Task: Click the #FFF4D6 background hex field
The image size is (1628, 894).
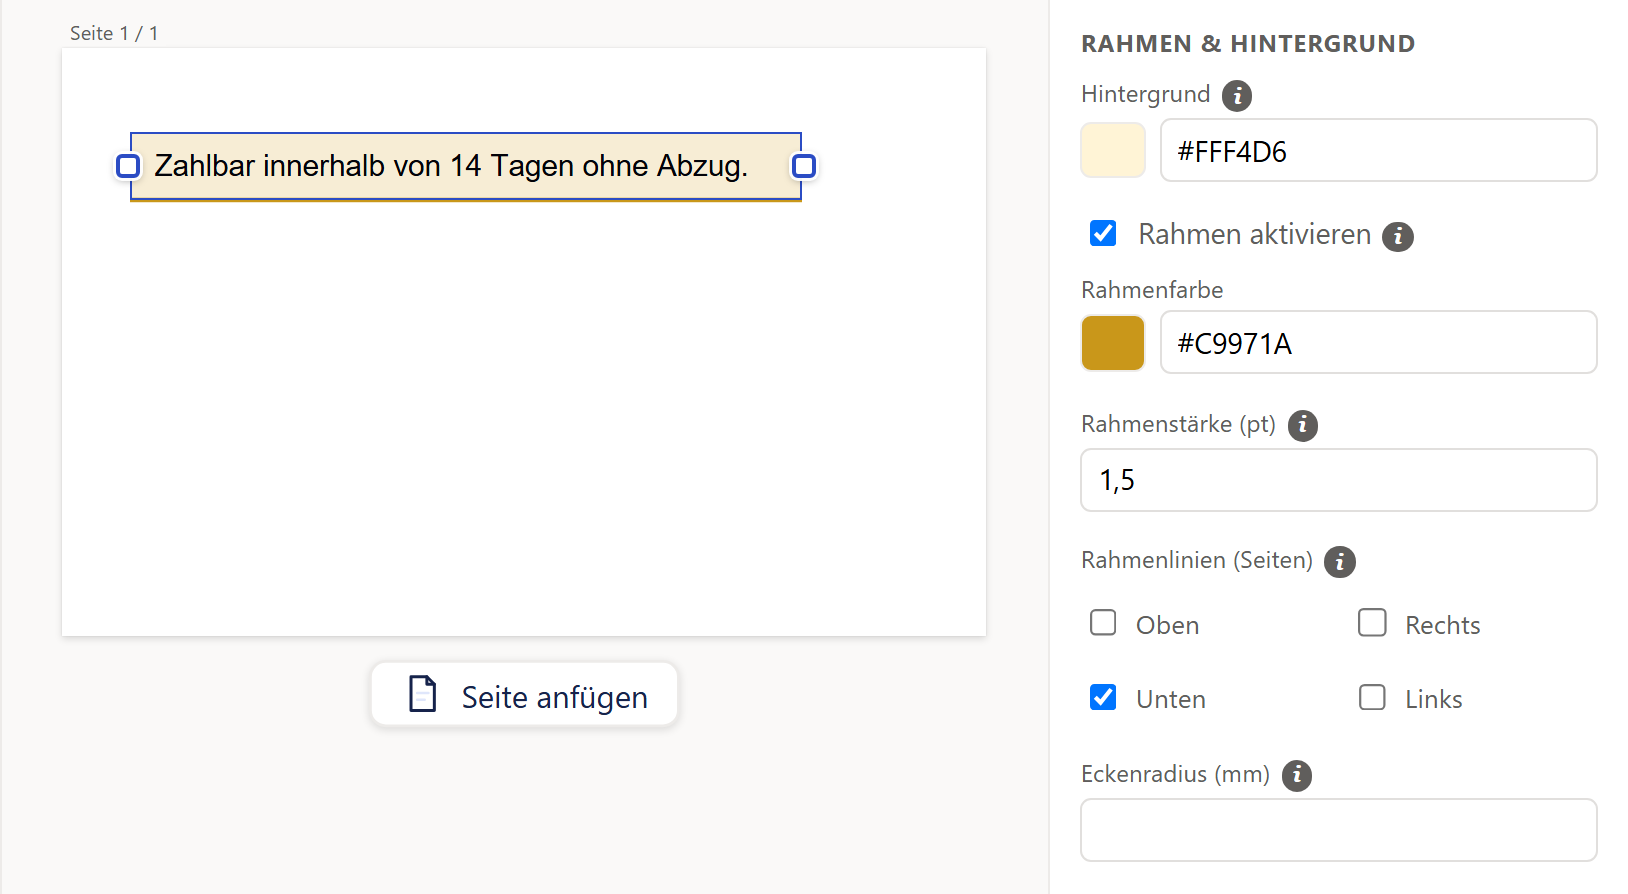Action: coord(1378,150)
